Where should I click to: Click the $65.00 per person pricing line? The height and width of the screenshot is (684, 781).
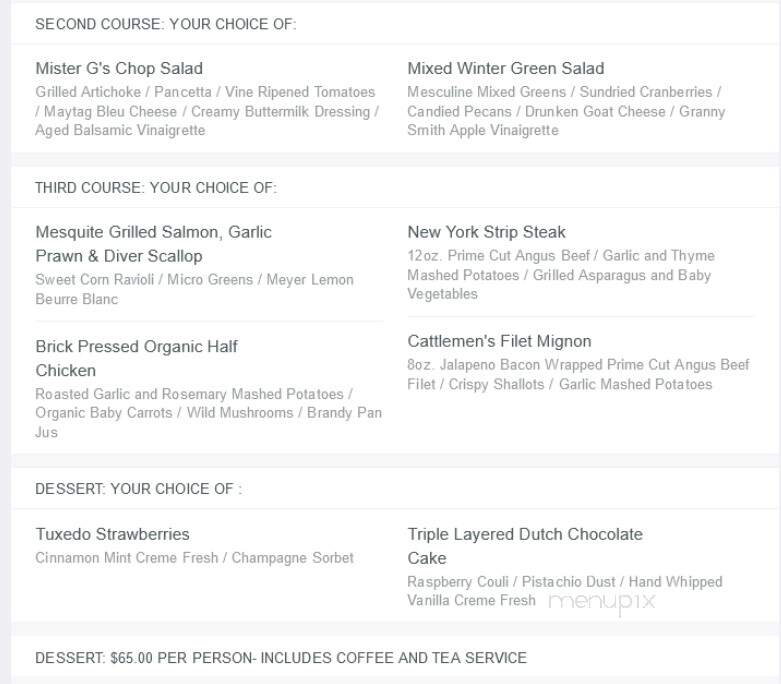[281, 658]
